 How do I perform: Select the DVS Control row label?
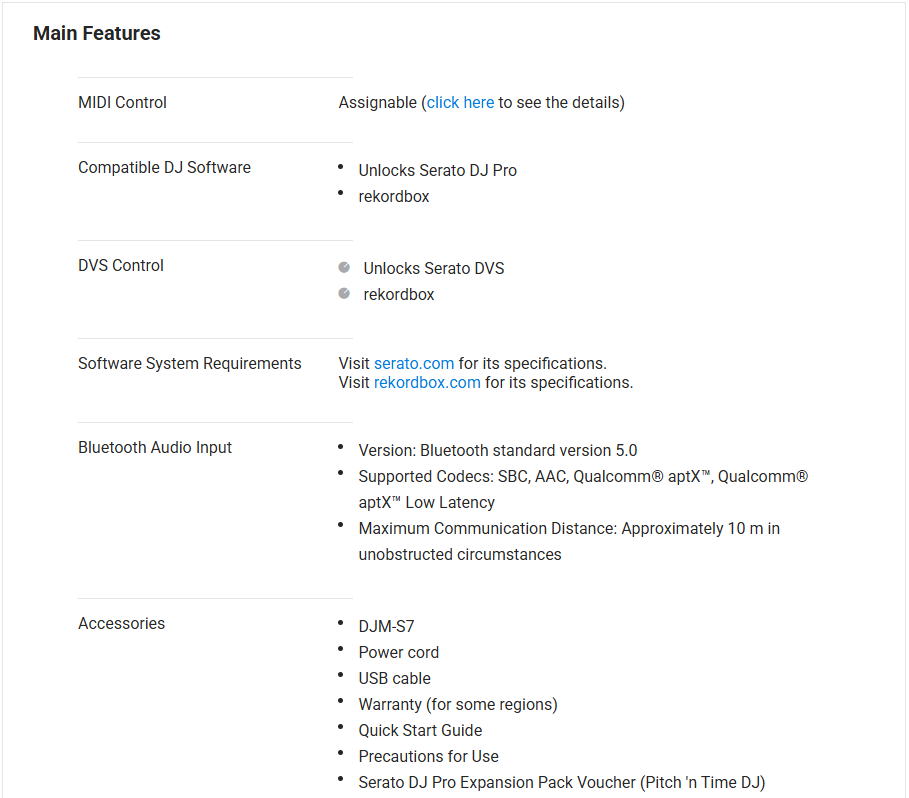121,265
